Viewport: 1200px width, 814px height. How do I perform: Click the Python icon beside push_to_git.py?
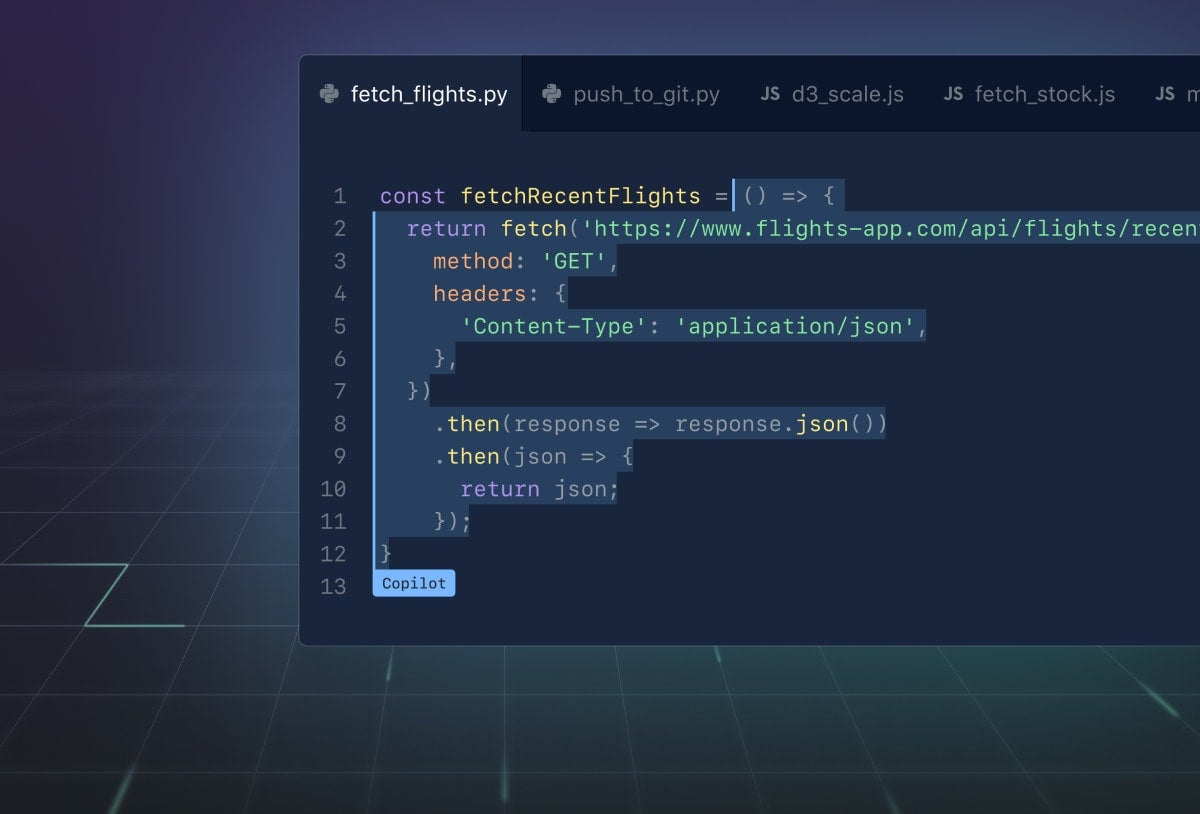click(x=551, y=94)
